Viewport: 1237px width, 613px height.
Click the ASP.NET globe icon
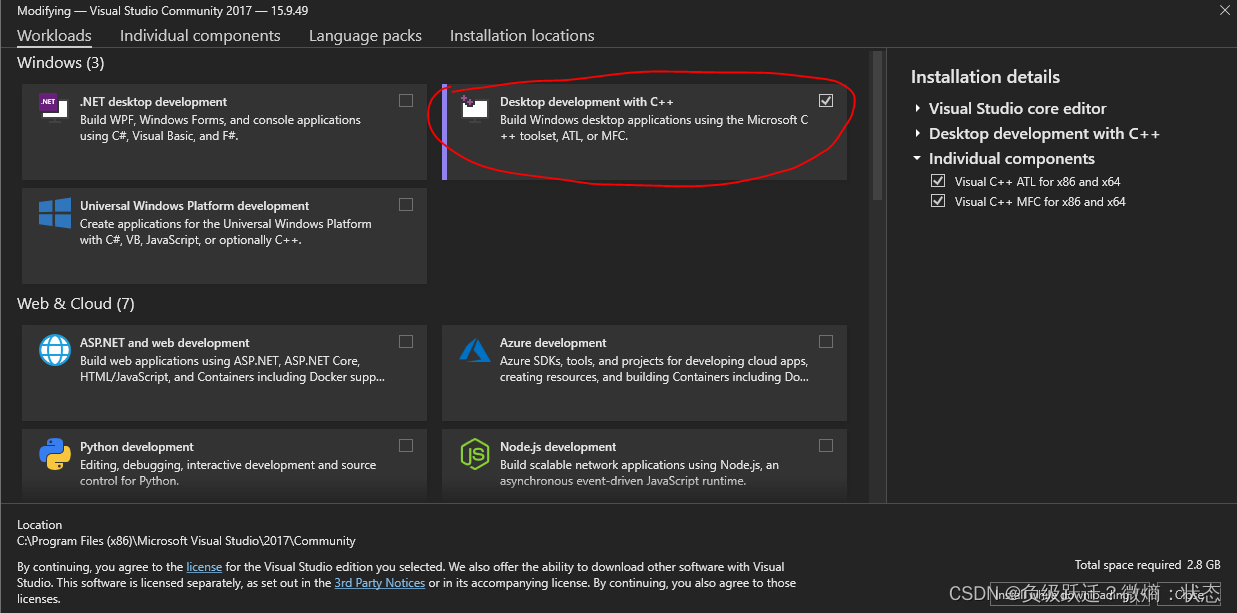(x=54, y=350)
